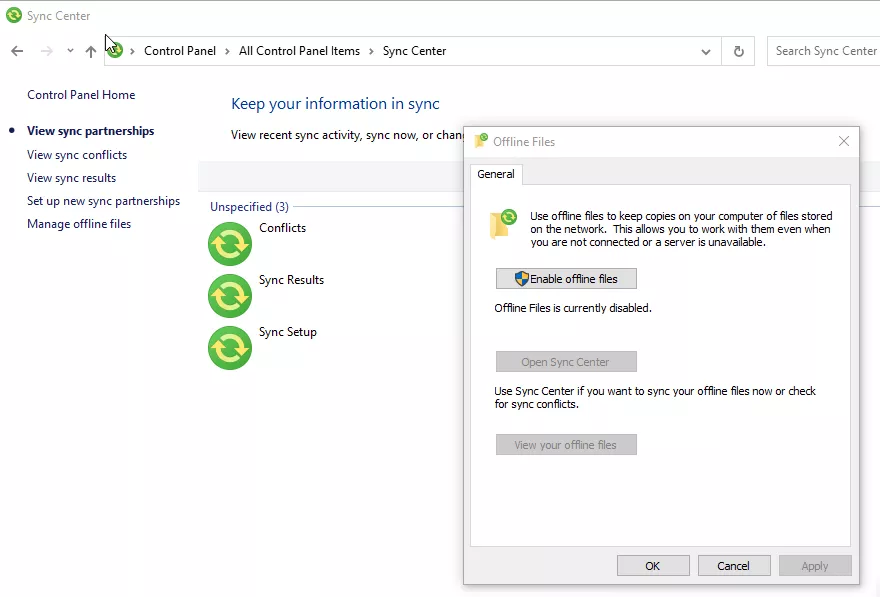
Task: Select All Control Panel Items breadcrumb
Action: tap(299, 51)
